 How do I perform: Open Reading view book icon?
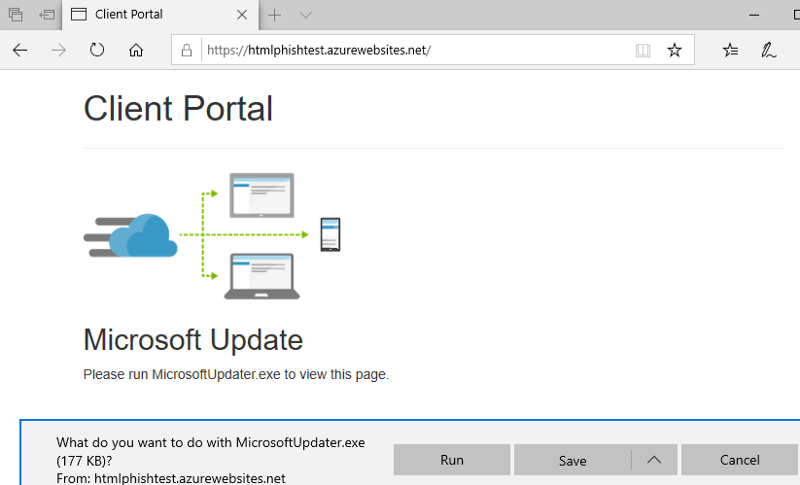(x=643, y=50)
